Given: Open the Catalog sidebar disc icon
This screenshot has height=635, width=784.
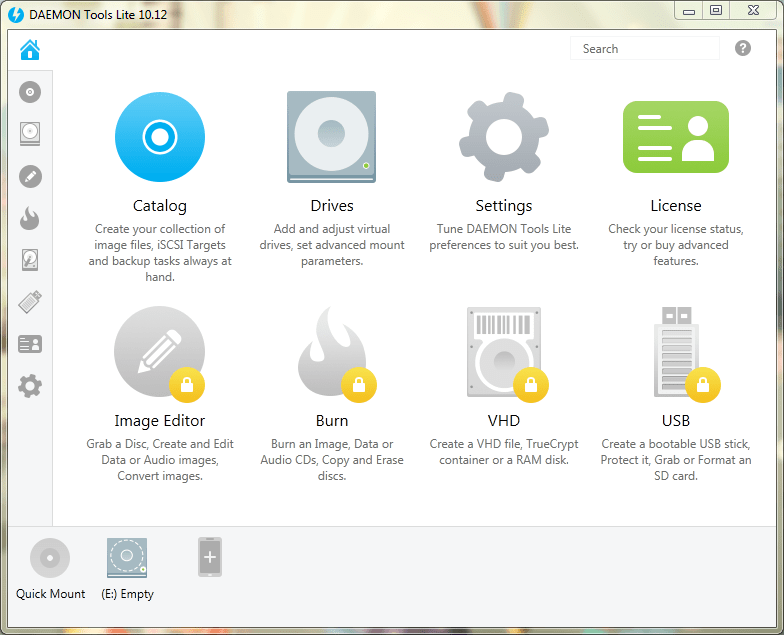Looking at the screenshot, I should 30,92.
